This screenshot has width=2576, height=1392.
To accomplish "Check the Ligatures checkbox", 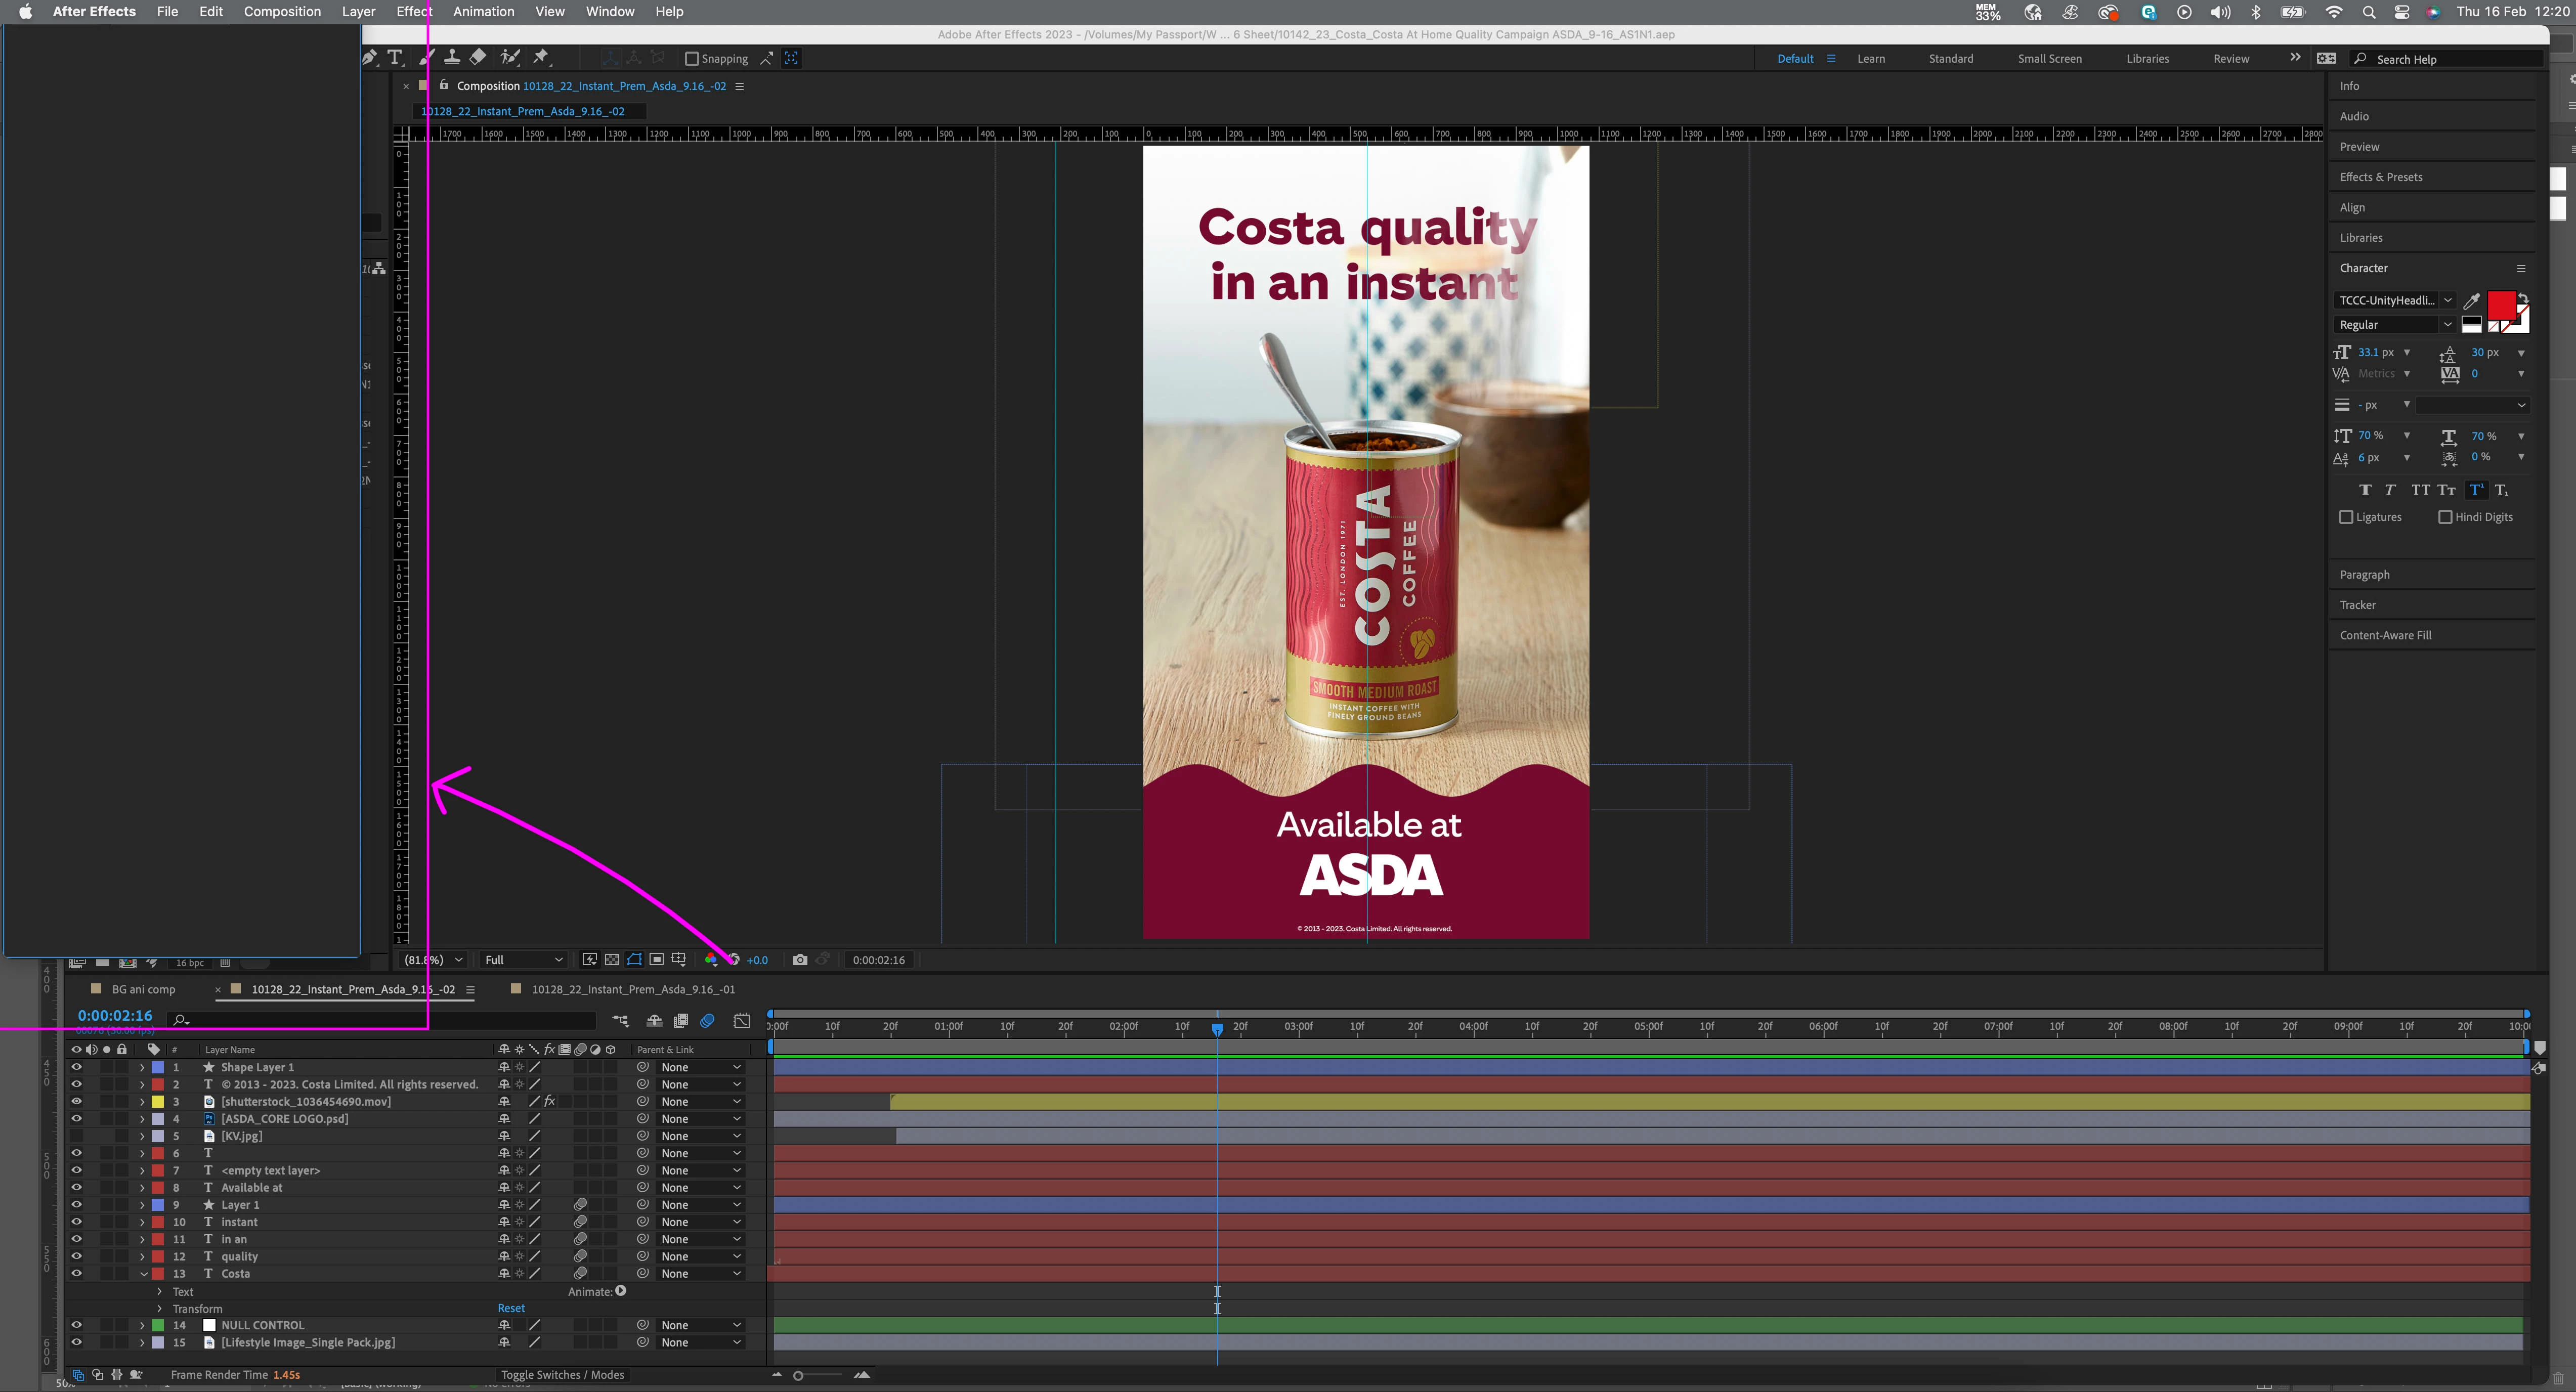I will coord(2346,517).
